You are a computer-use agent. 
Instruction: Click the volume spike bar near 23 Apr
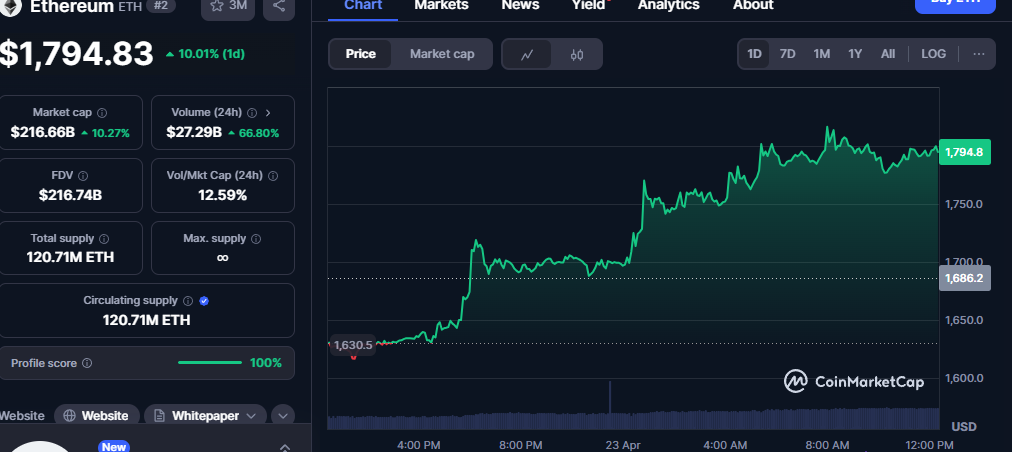(x=610, y=405)
